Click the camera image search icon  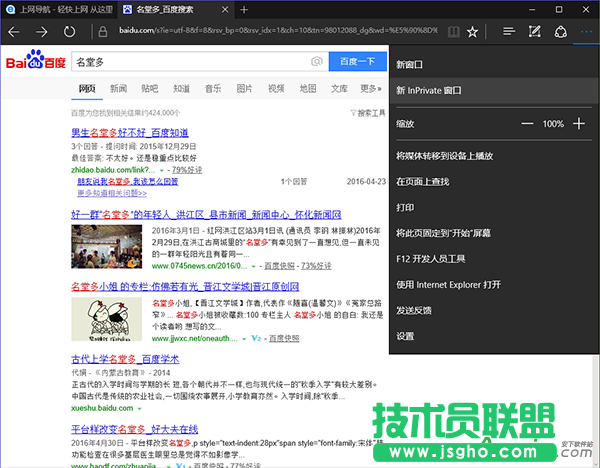pyautogui.click(x=317, y=61)
